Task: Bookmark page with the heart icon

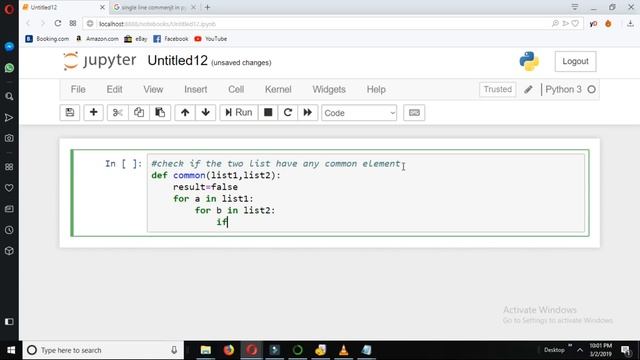Action: pos(575,24)
